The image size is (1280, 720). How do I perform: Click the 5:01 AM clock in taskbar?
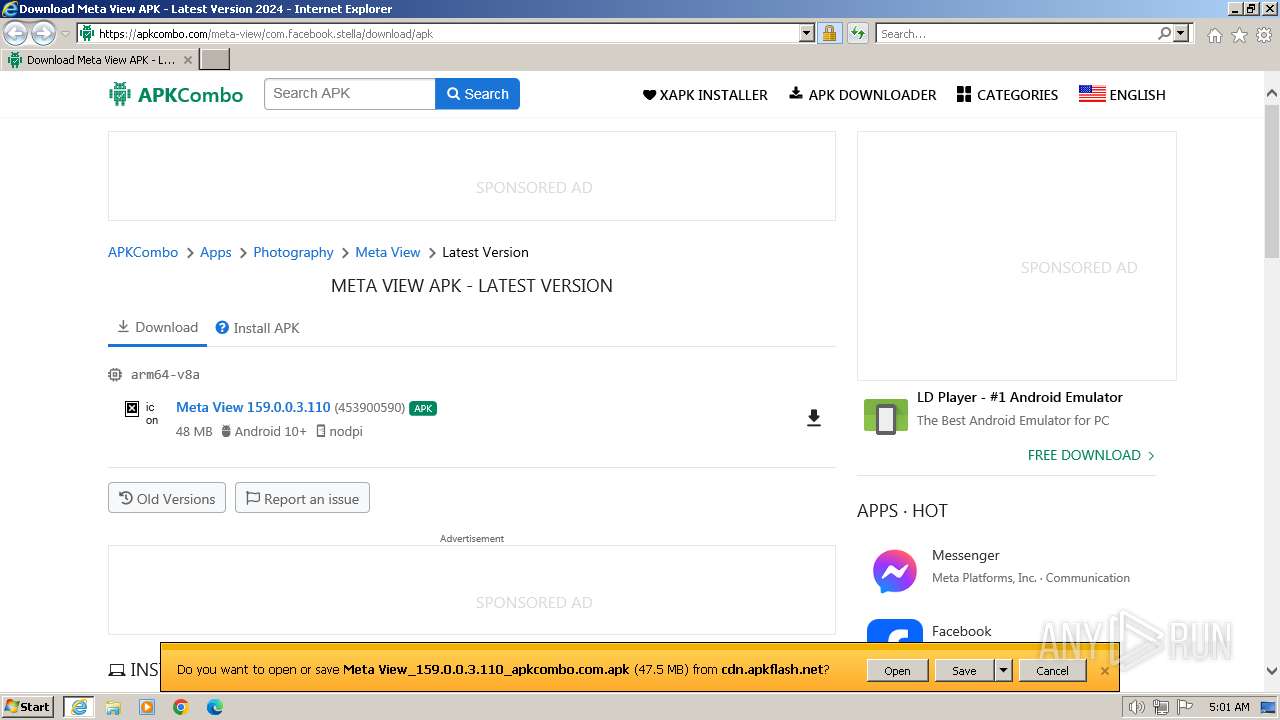coord(1229,707)
